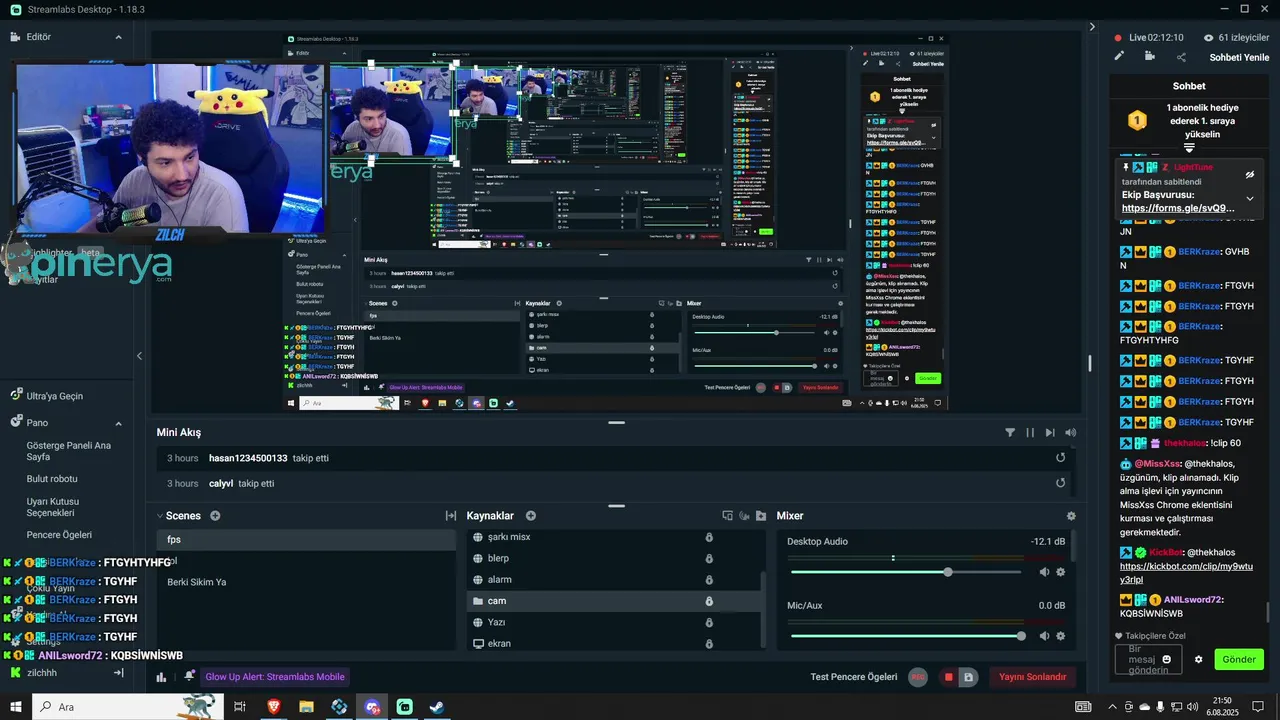Open Ultra'ya Geçin in sidebar
Viewport: 1280px width, 720px height.
click(55, 396)
